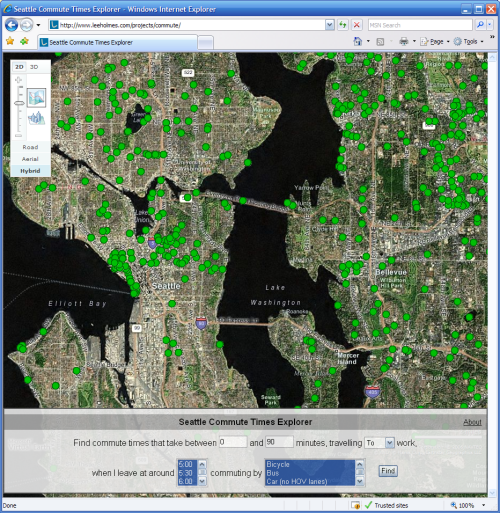Click the Mercer Island label on map
Viewport: 500px width, 513px height.
pyautogui.click(x=348, y=358)
